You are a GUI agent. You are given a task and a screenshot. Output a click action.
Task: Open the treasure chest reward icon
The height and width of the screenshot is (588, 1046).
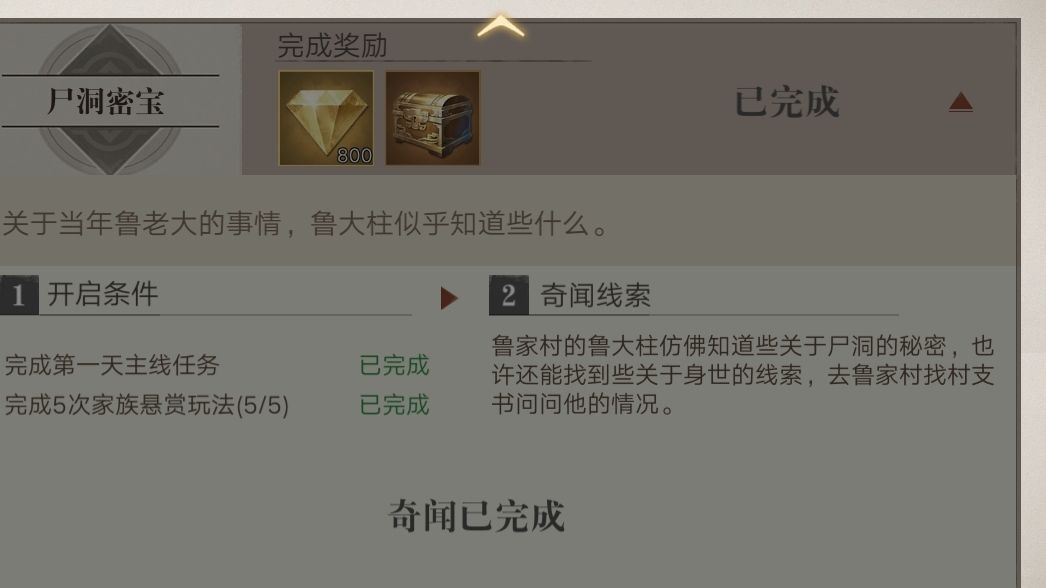(432, 118)
